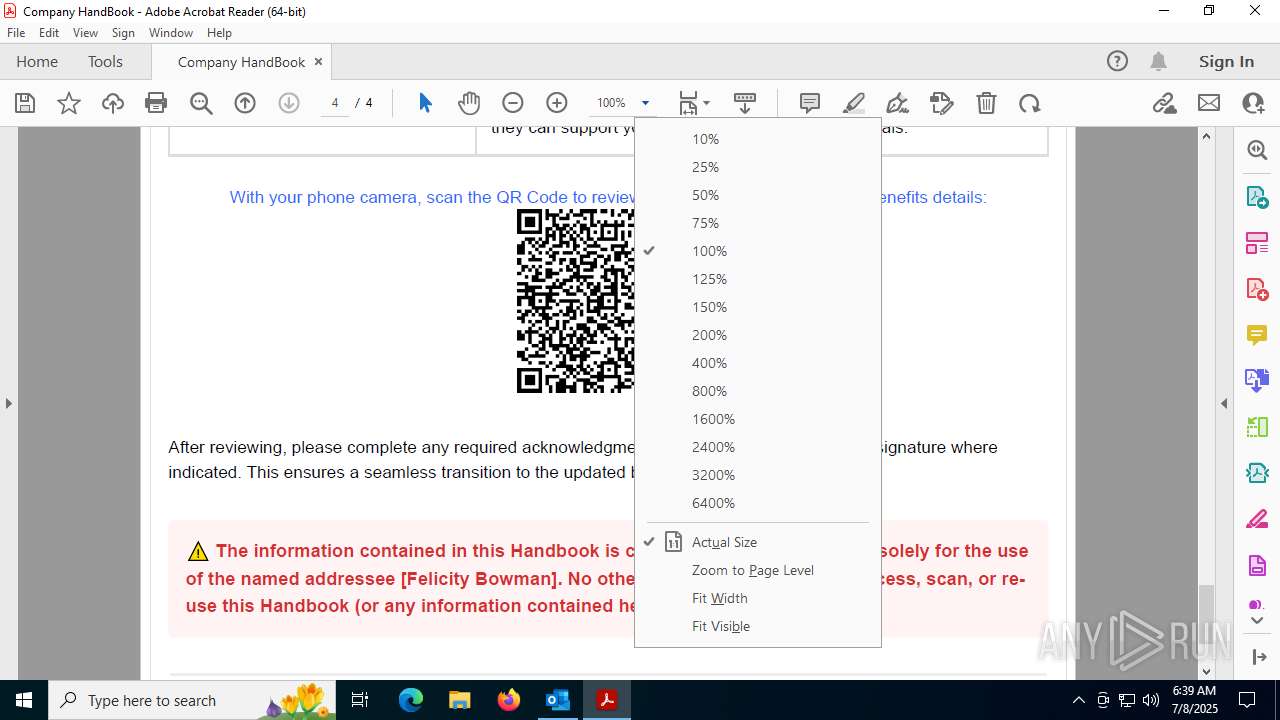This screenshot has width=1280, height=720.
Task: Open Export PDF in the right pane
Action: click(x=1257, y=196)
